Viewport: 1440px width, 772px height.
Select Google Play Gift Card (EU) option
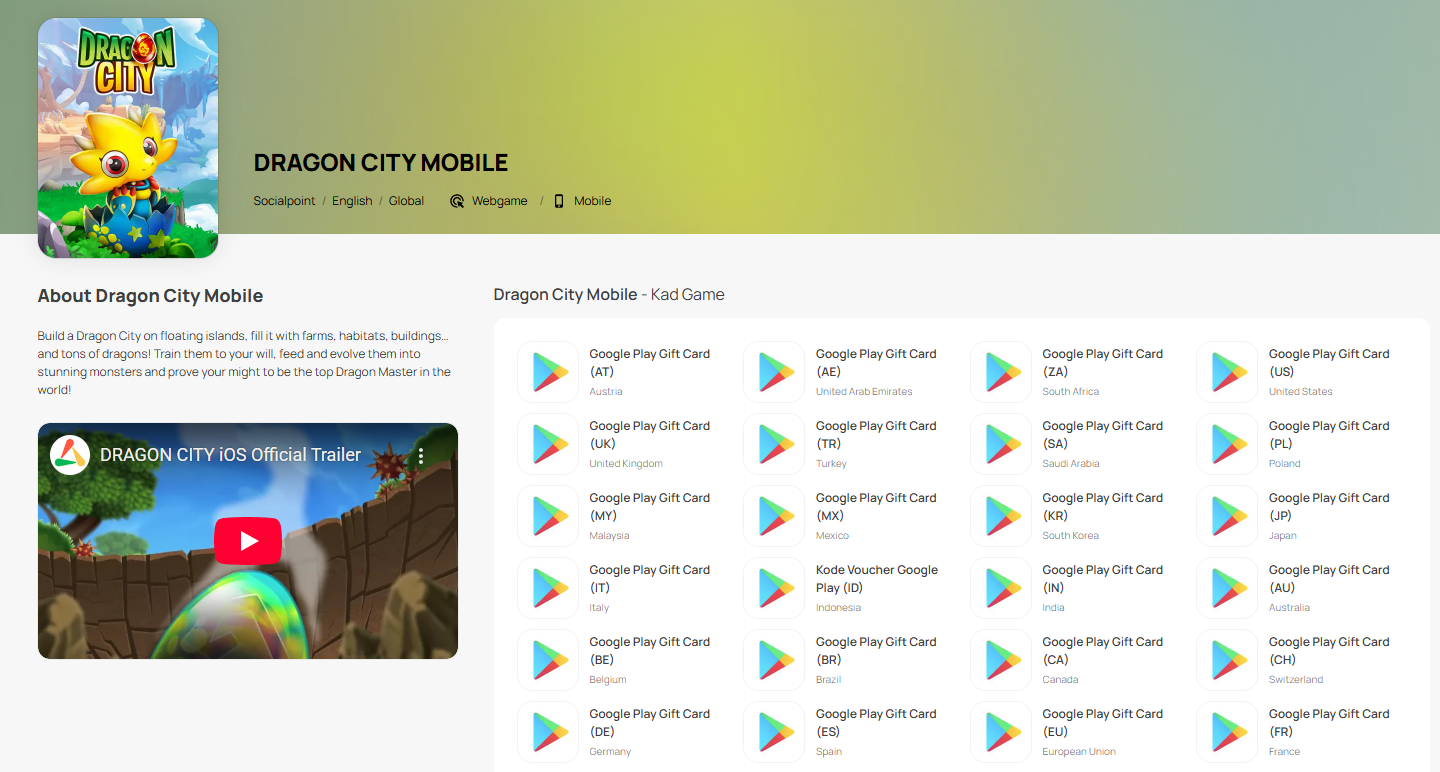coord(1102,722)
